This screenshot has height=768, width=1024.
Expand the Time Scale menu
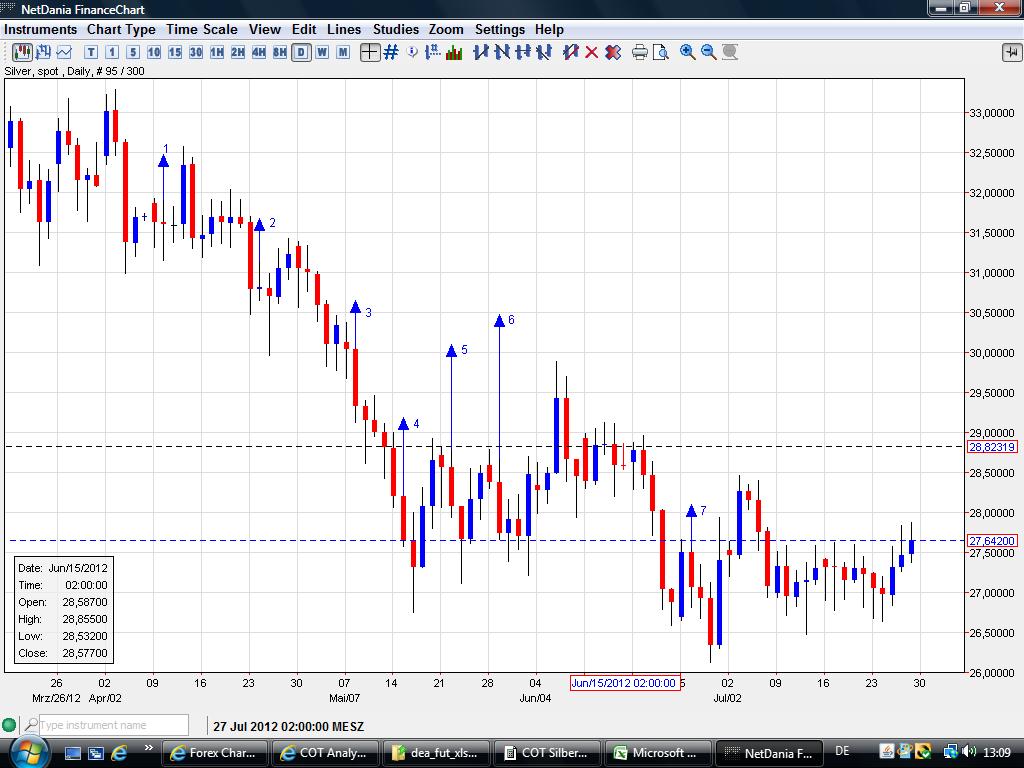point(202,29)
